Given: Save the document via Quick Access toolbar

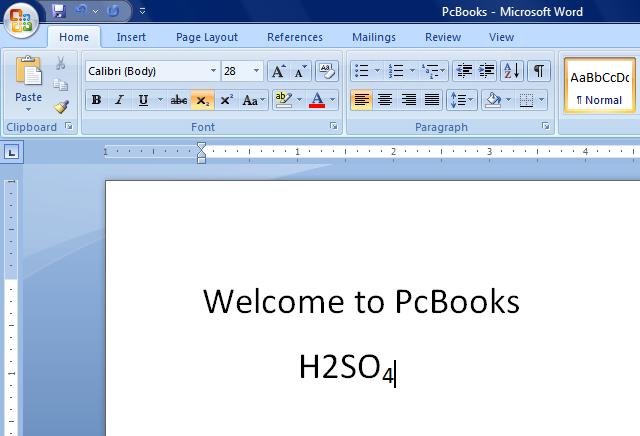Looking at the screenshot, I should click(x=59, y=11).
